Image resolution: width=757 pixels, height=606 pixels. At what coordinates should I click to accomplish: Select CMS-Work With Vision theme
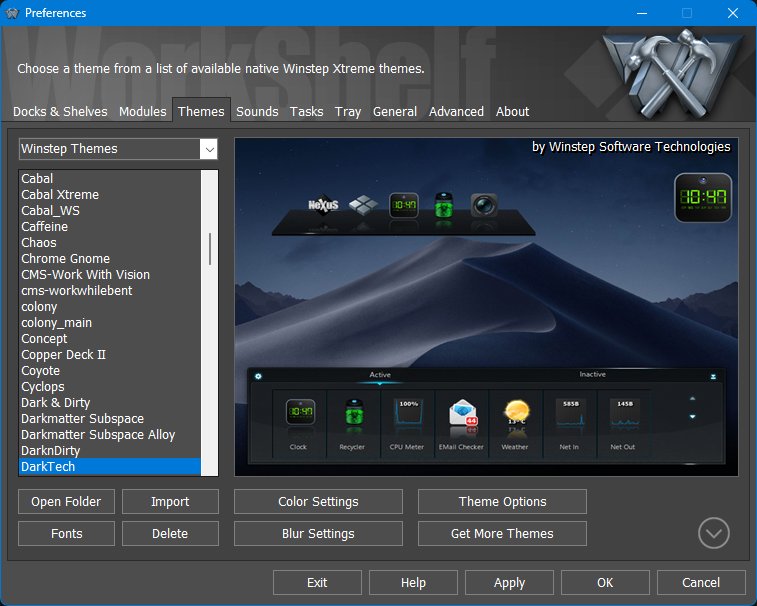click(110, 274)
